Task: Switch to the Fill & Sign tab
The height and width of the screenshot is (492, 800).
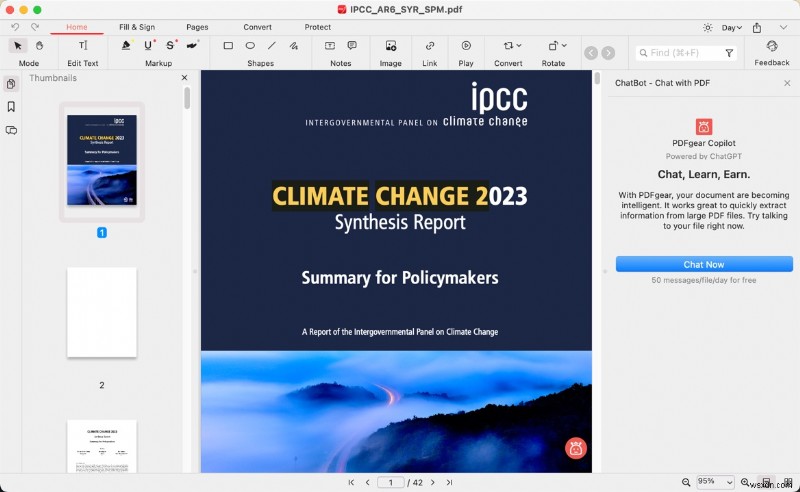Action: click(137, 27)
